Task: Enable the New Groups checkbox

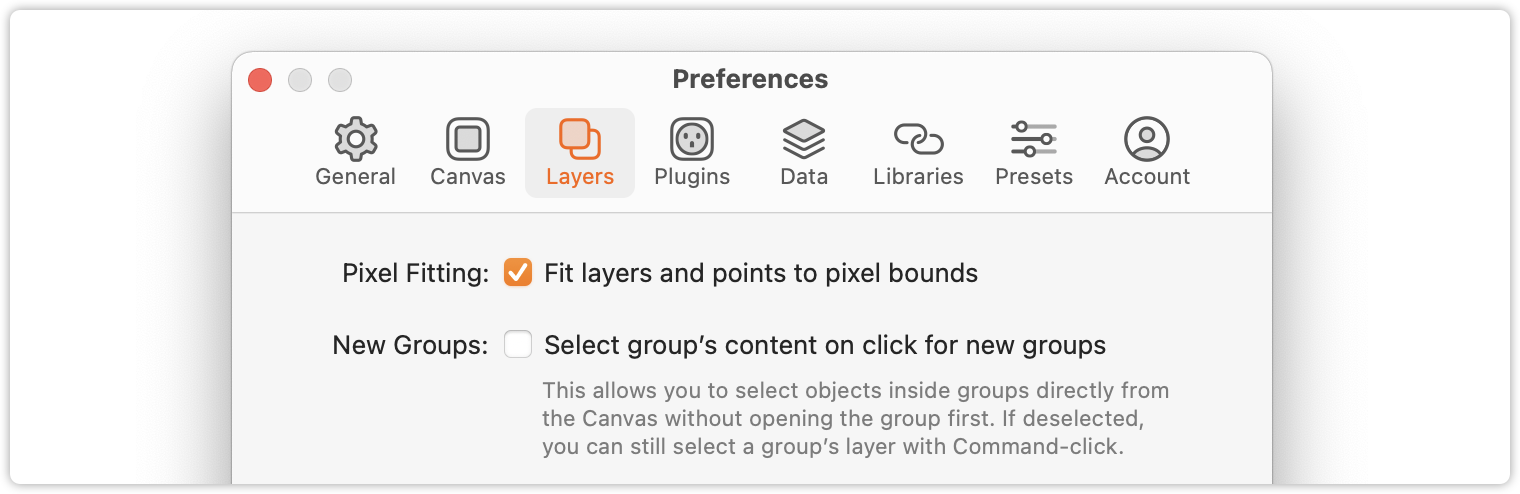Action: [x=518, y=345]
